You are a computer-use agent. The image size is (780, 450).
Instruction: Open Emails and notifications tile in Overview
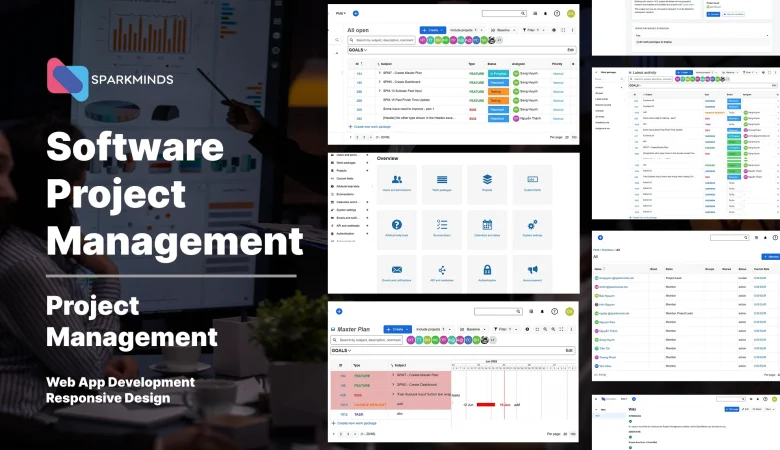click(x=396, y=274)
